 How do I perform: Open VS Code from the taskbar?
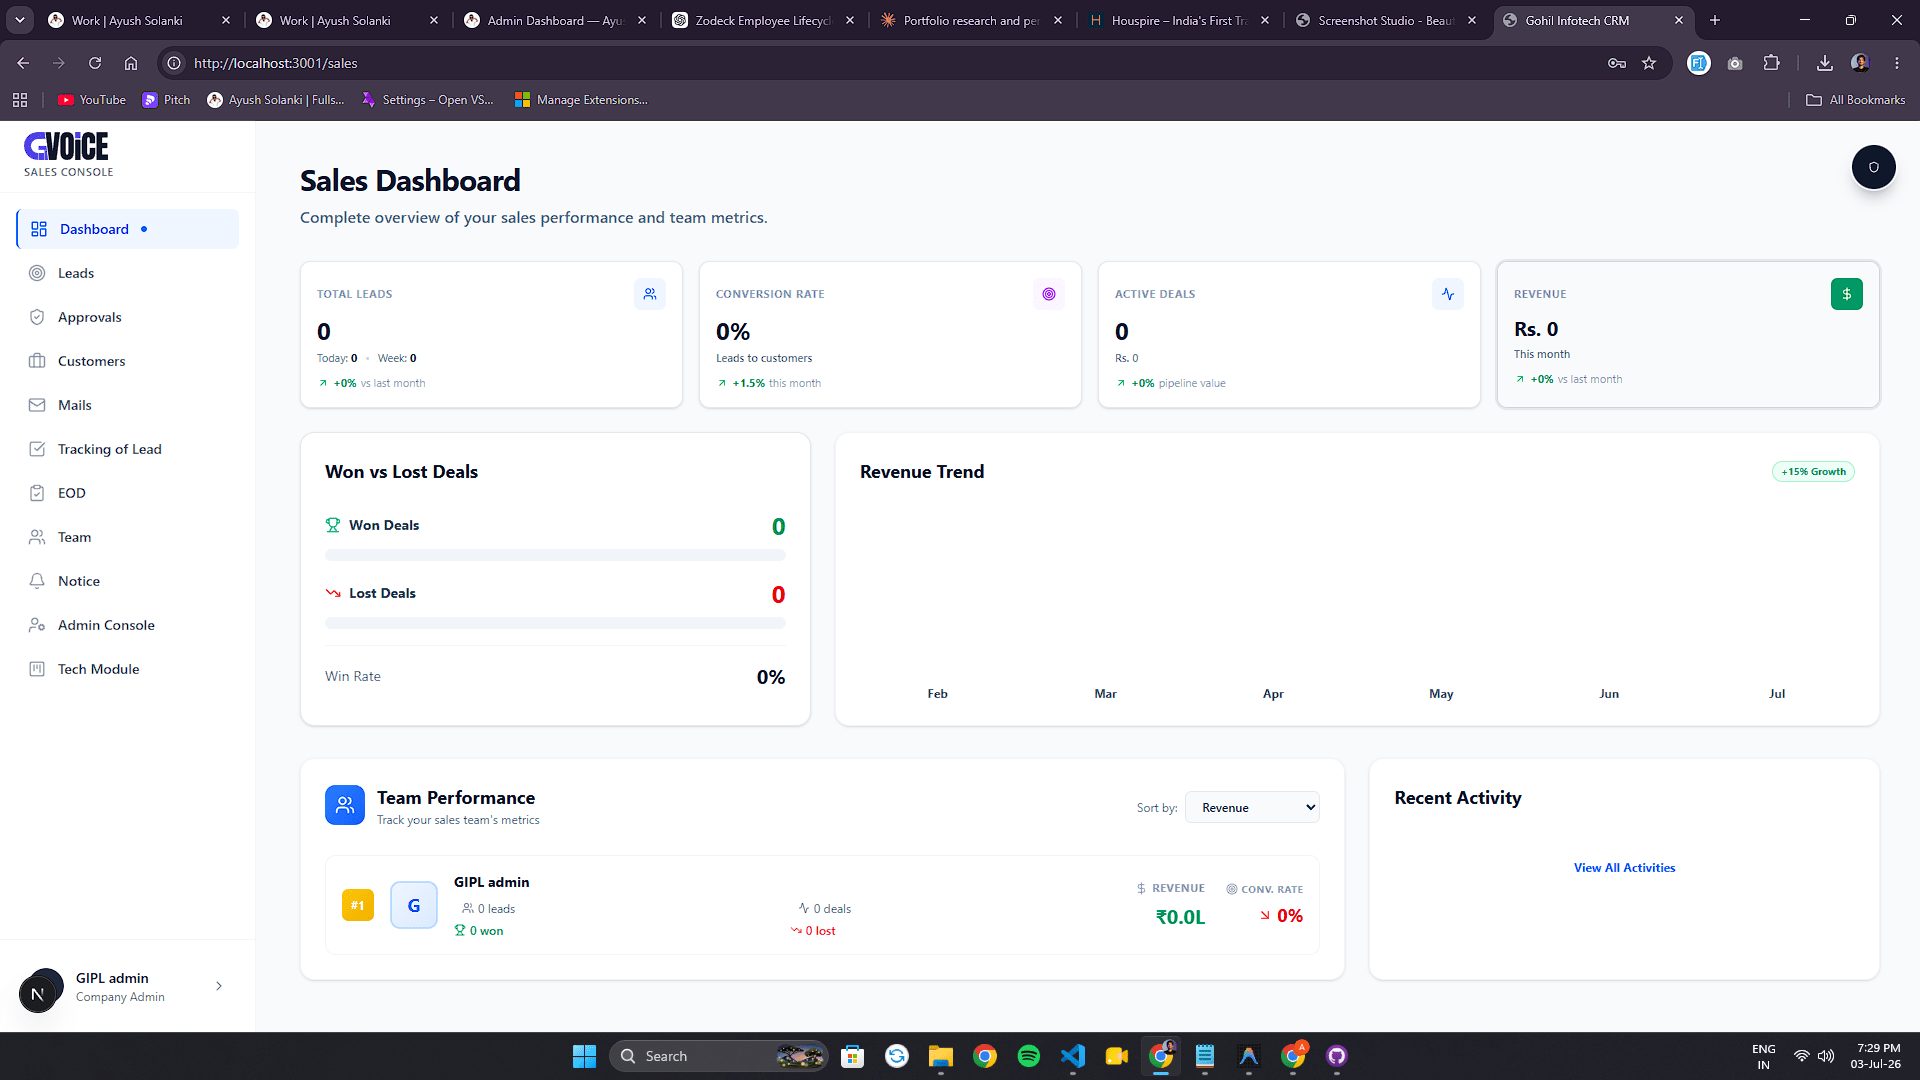pyautogui.click(x=1073, y=1056)
